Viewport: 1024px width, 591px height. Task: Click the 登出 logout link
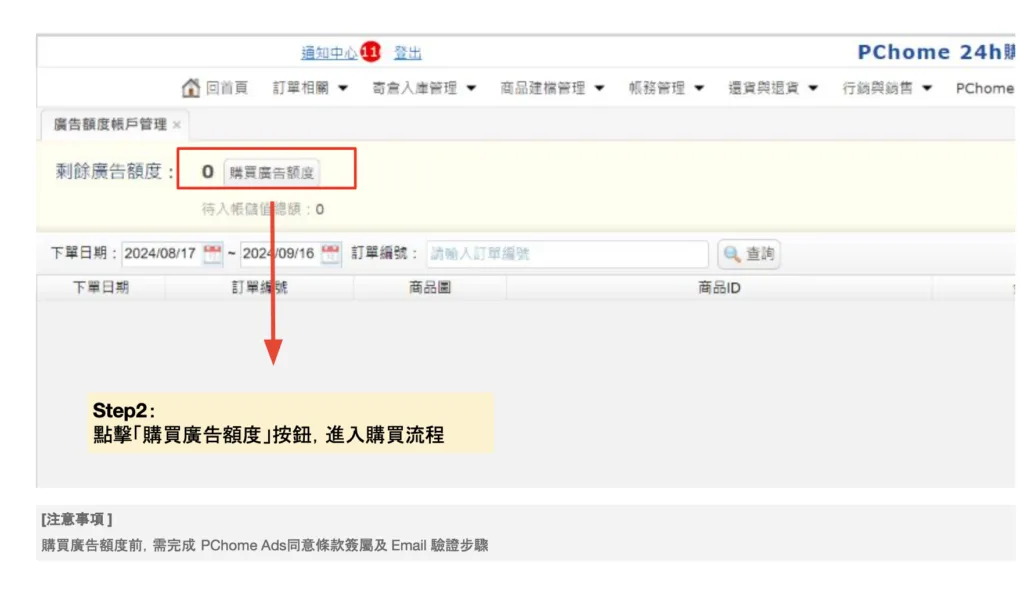(x=407, y=53)
